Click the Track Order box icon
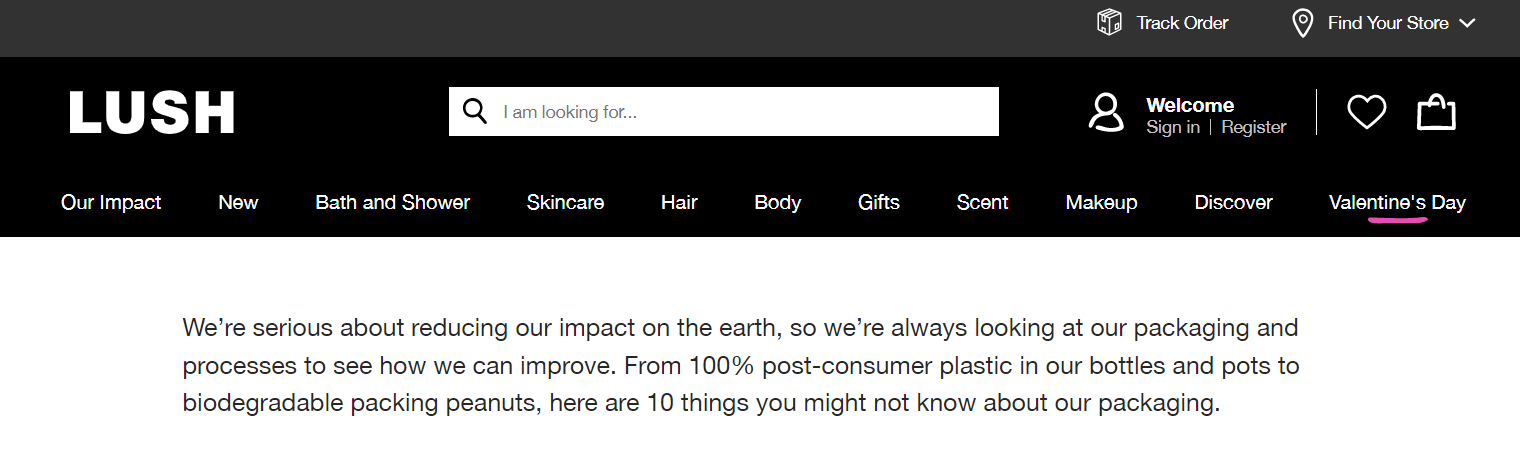The height and width of the screenshot is (453, 1520). [x=1109, y=23]
